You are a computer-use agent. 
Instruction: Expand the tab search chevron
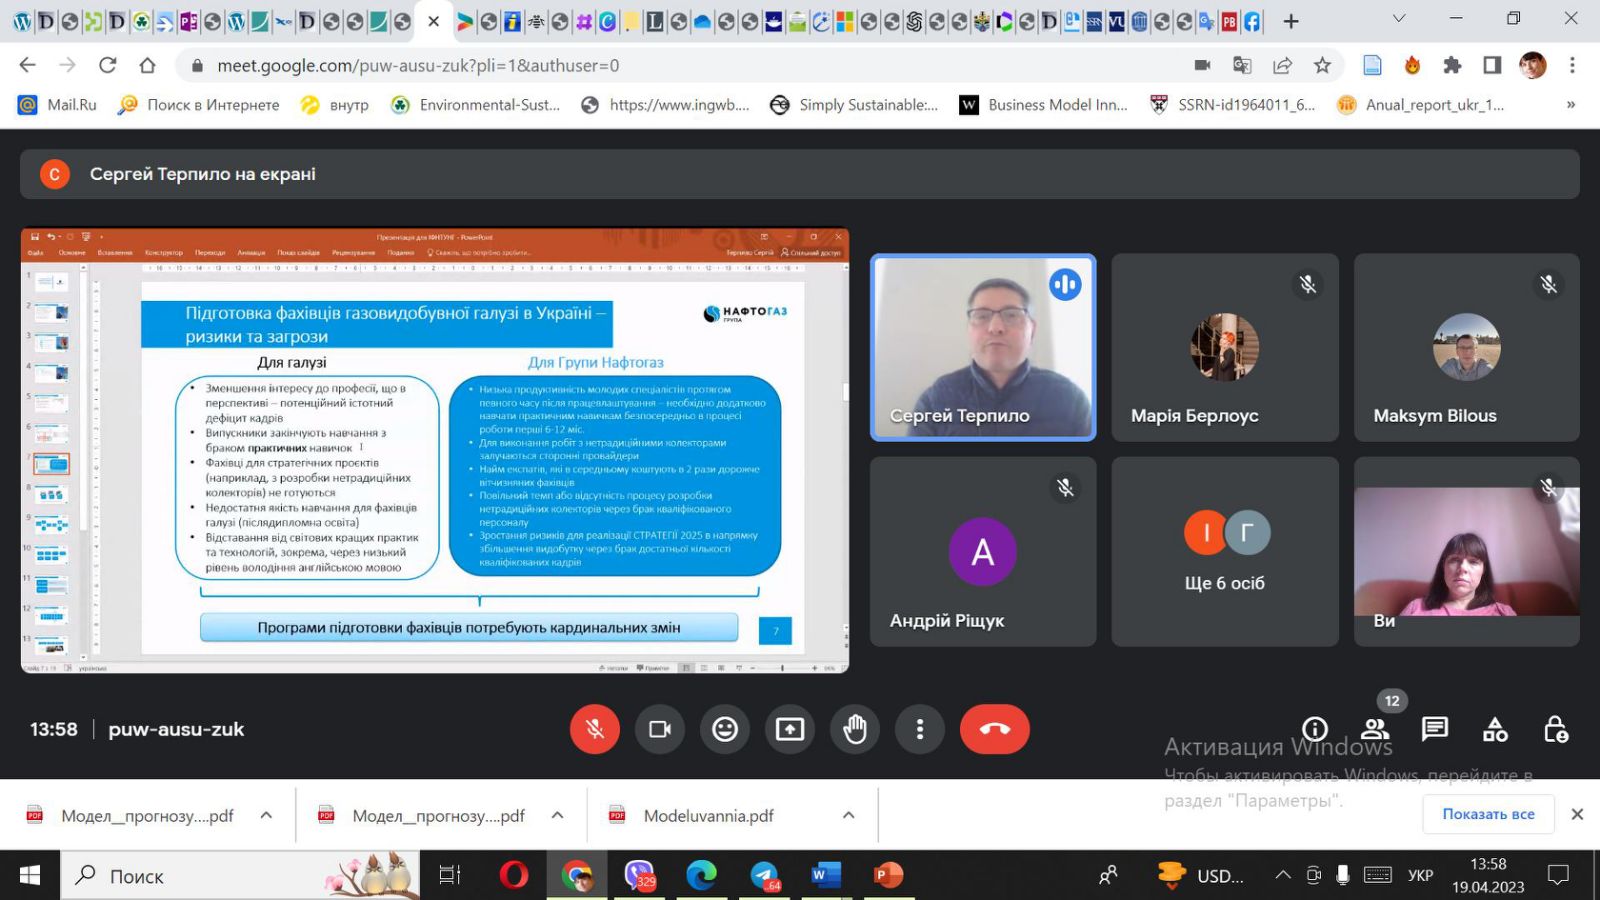[x=1399, y=19]
